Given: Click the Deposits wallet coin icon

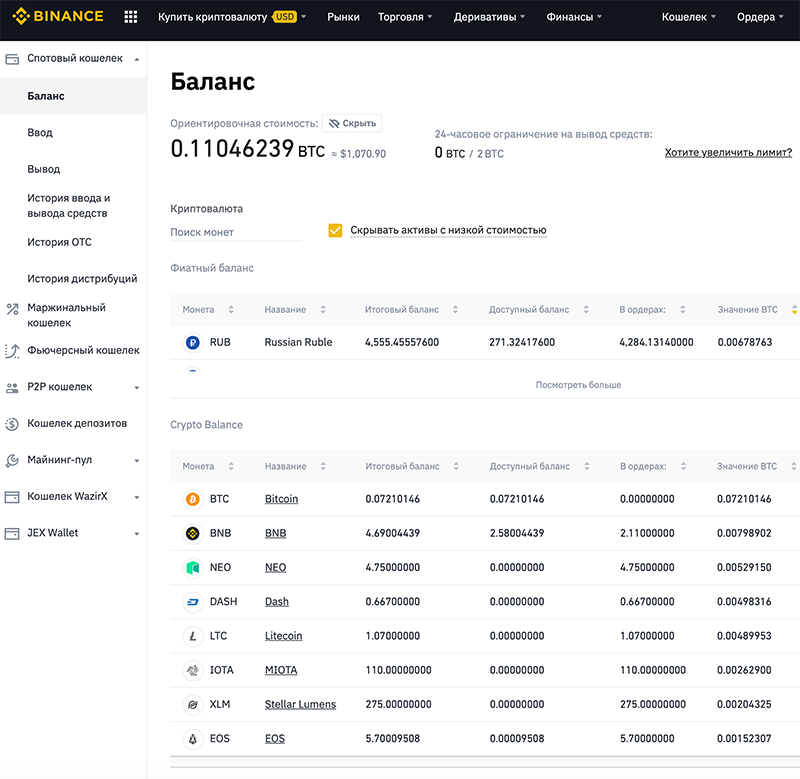Looking at the screenshot, I should 12,424.
